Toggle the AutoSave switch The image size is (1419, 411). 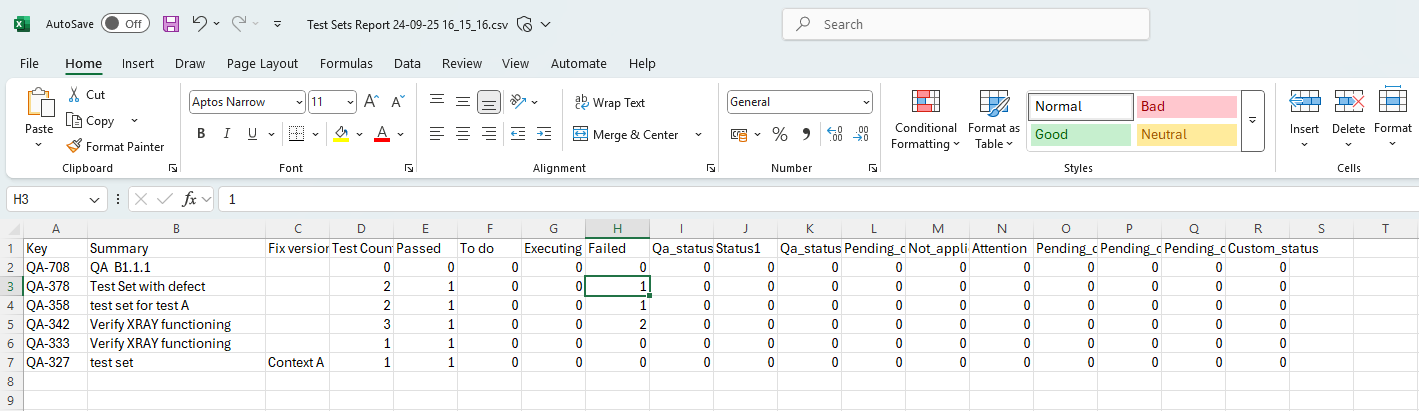pos(125,23)
